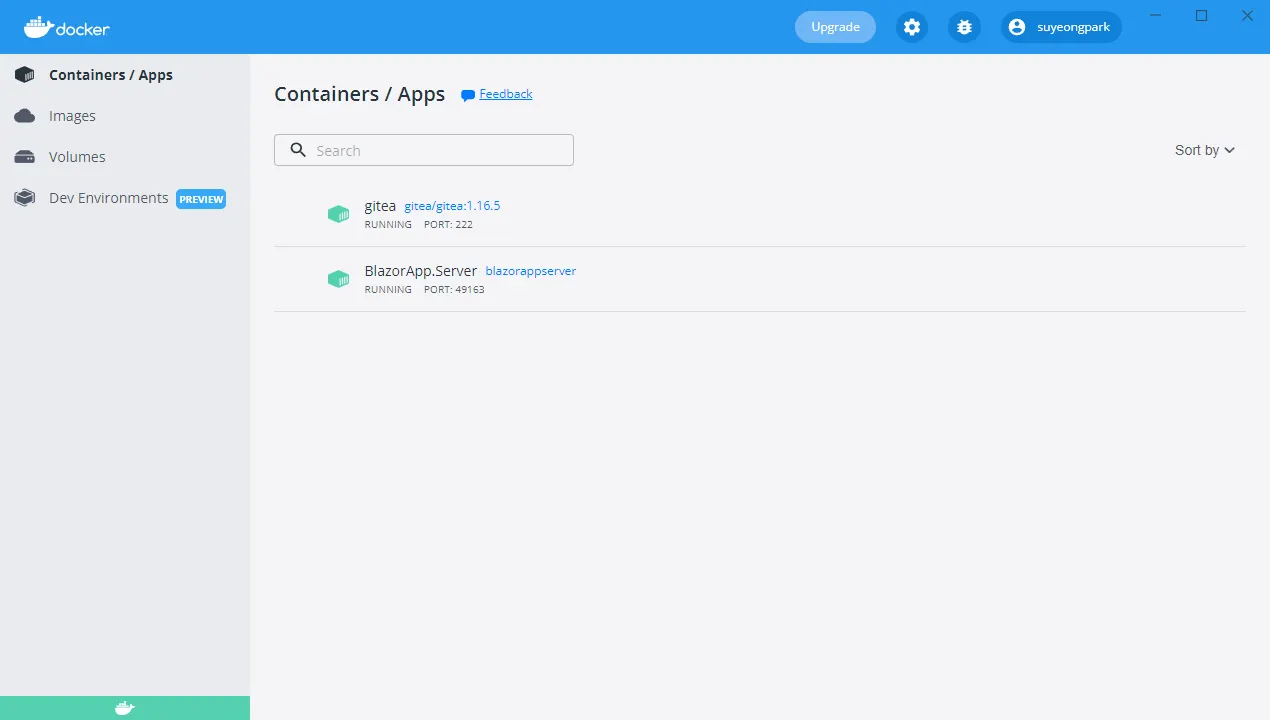Image resolution: width=1270 pixels, height=720 pixels.
Task: Open the Troubleshoot bug icon
Action: point(964,27)
